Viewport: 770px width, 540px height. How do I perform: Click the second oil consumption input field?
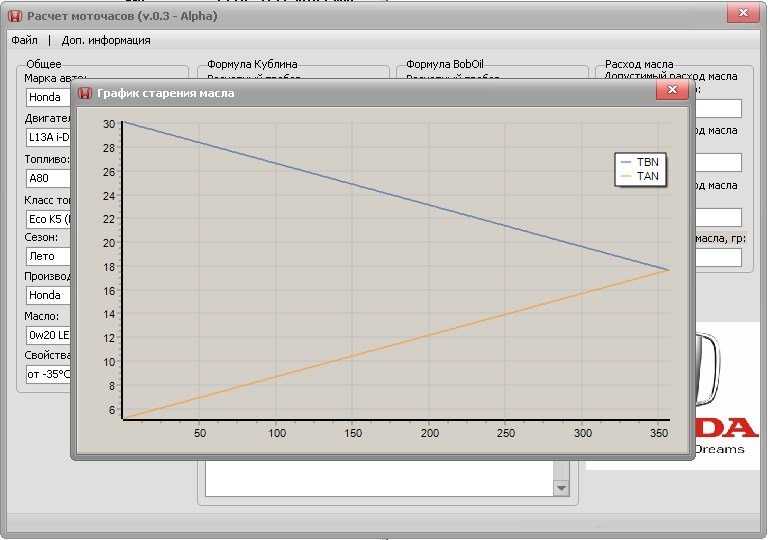[718, 162]
